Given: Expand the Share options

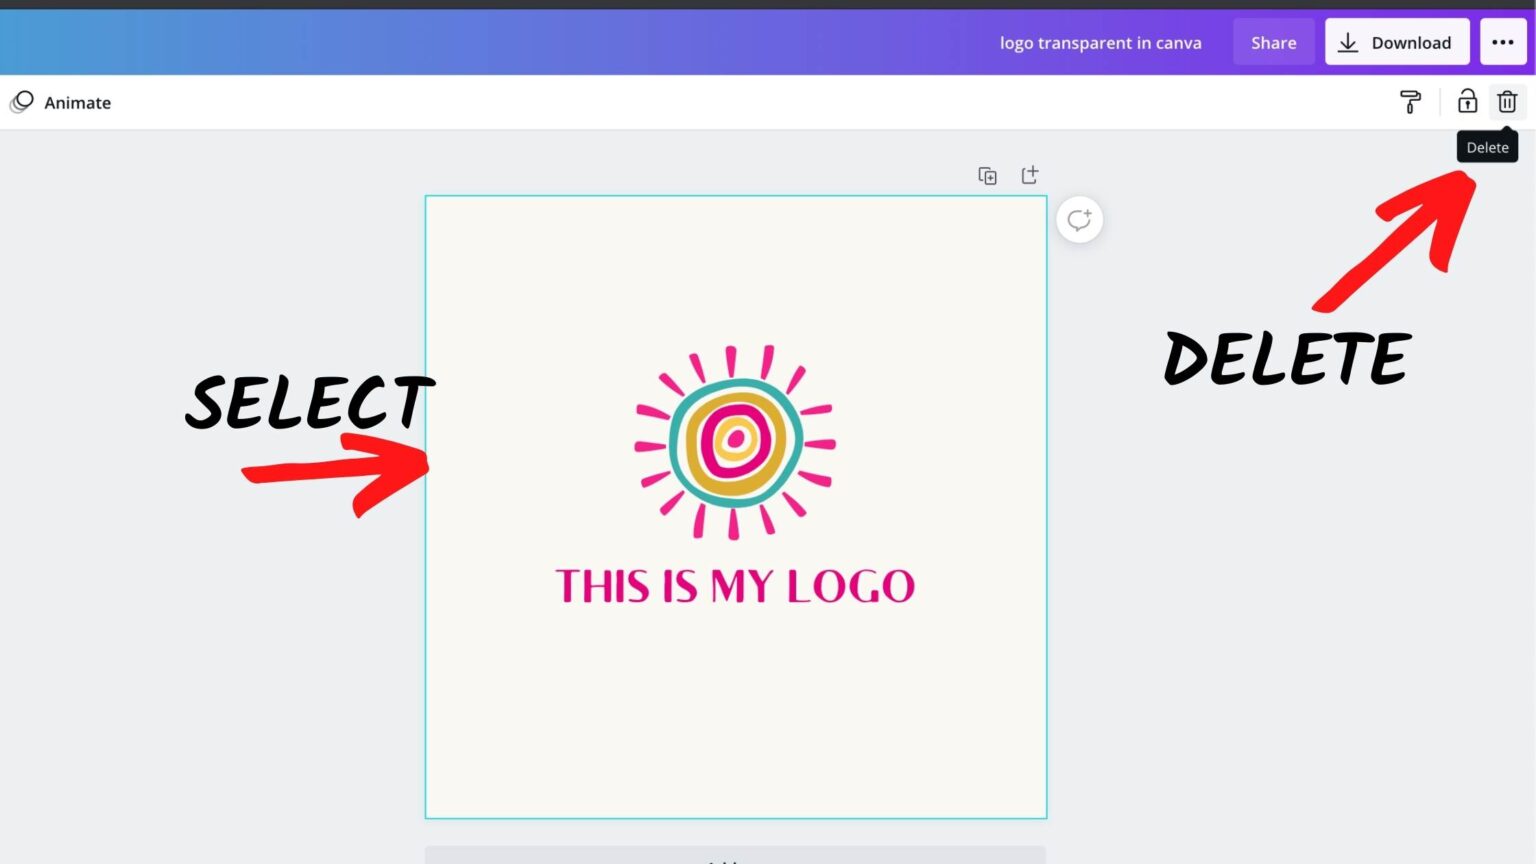Looking at the screenshot, I should pyautogui.click(x=1273, y=42).
